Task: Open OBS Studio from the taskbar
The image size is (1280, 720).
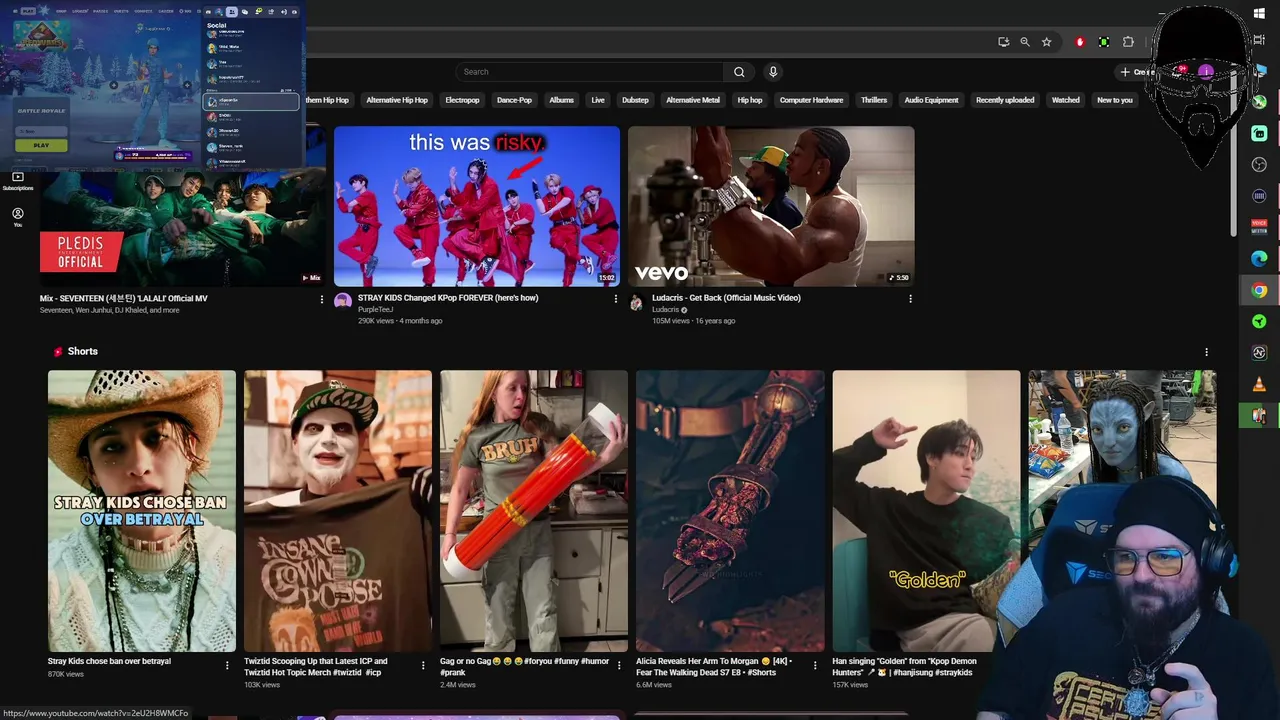Action: pos(1259,165)
